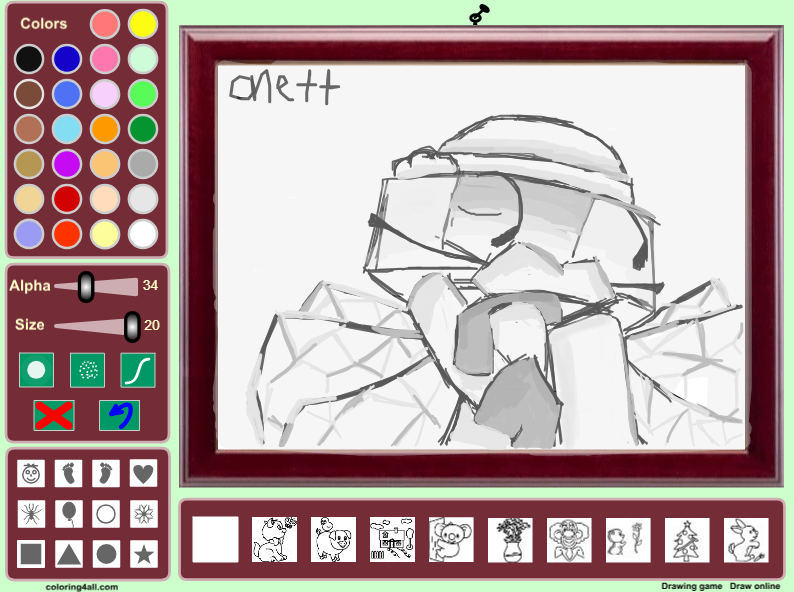Load the rabbit coloring page thumbnail
794x592 pixels.
click(x=746, y=539)
